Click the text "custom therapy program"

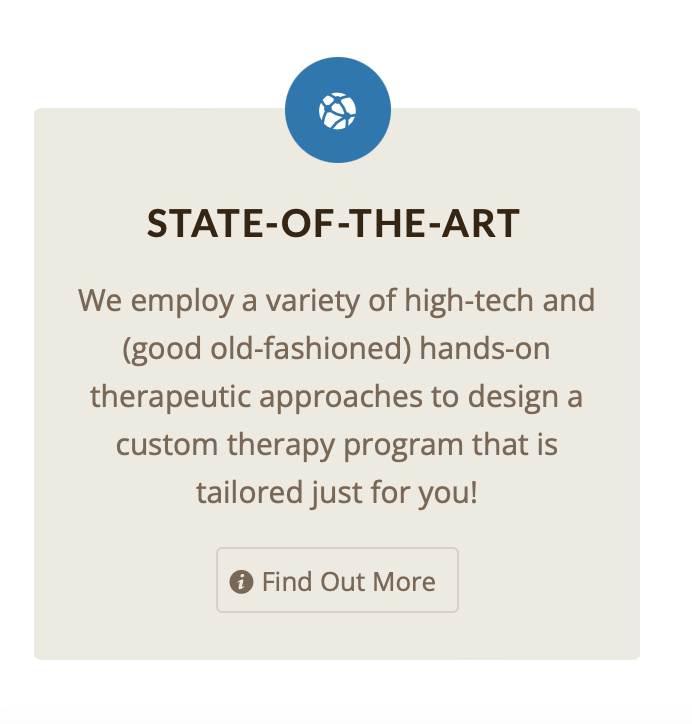point(289,446)
